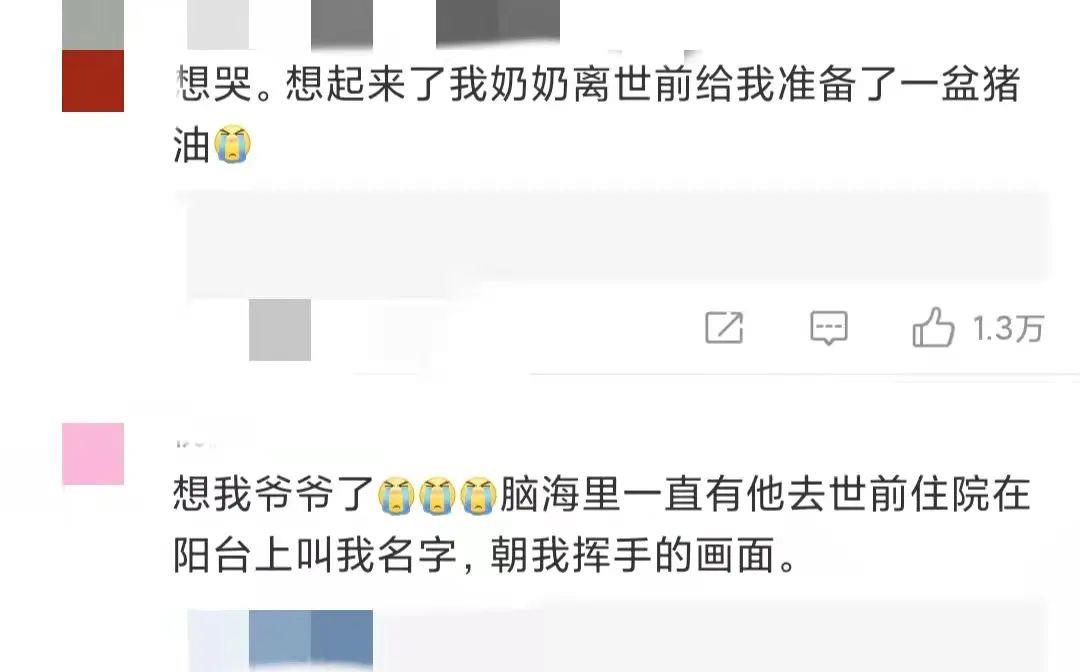
Task: Click the medium gray blurred square at top
Action: (342, 24)
